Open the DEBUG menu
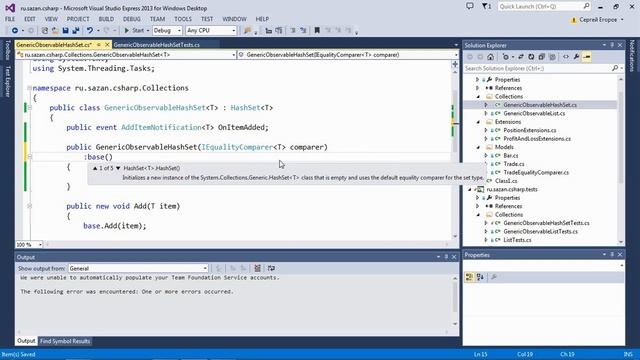640x360 pixels. tap(131, 19)
